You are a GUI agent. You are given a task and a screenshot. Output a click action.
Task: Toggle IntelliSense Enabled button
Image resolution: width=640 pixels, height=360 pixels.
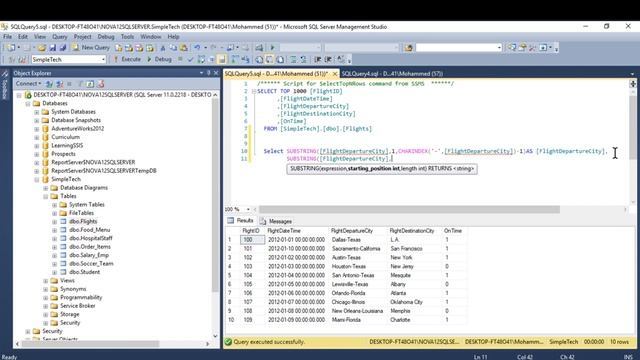(222, 59)
